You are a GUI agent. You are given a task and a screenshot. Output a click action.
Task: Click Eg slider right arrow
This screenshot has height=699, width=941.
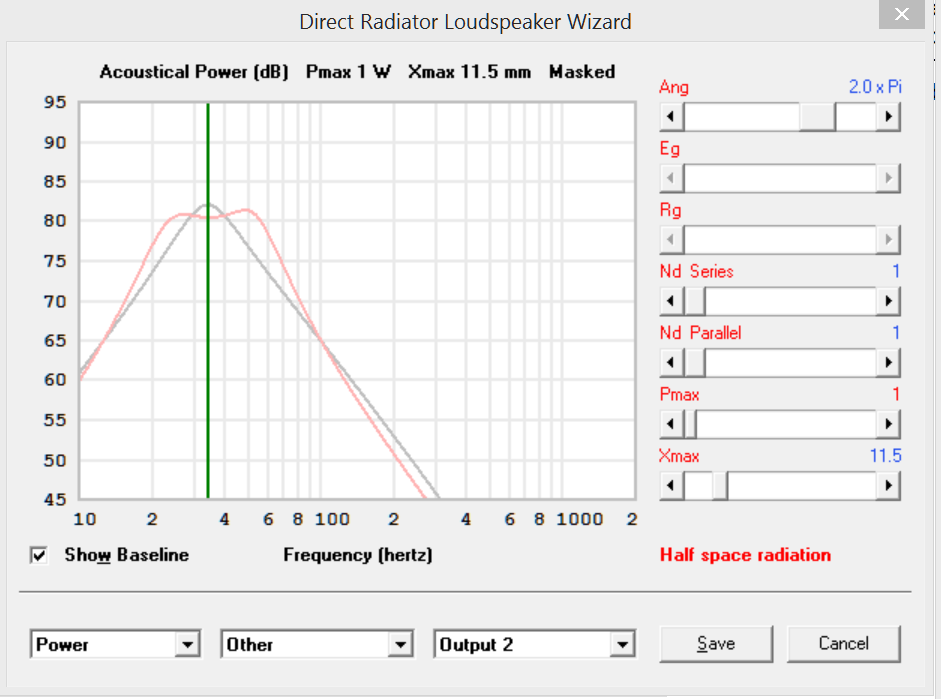point(888,178)
